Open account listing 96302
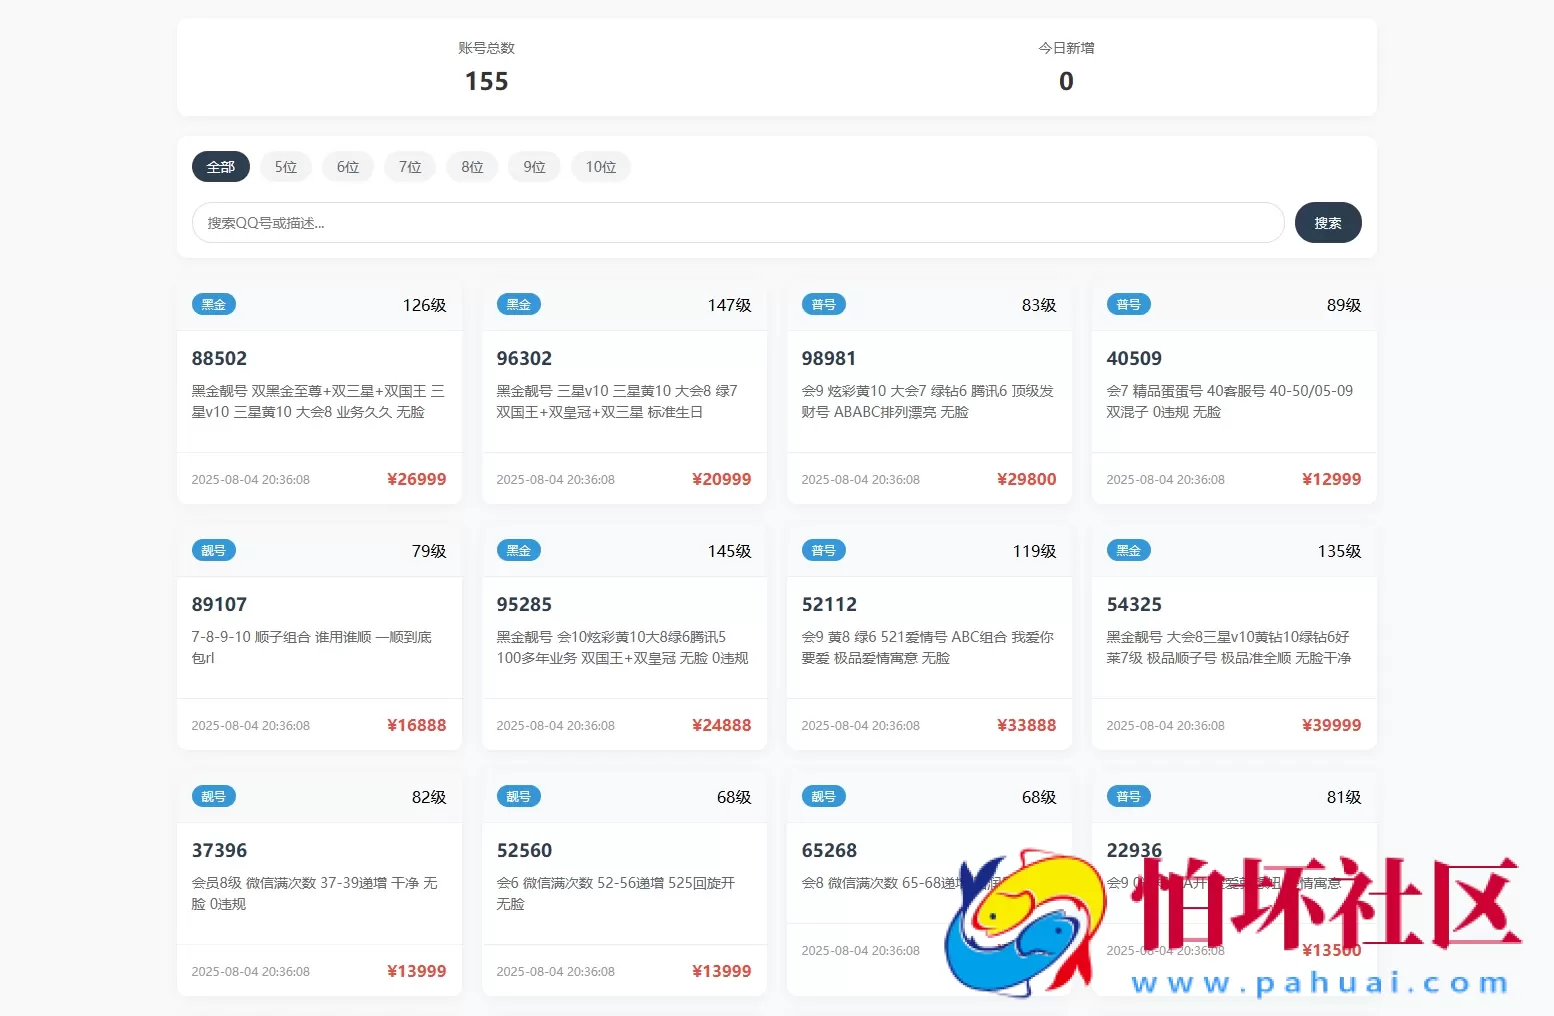 point(524,358)
